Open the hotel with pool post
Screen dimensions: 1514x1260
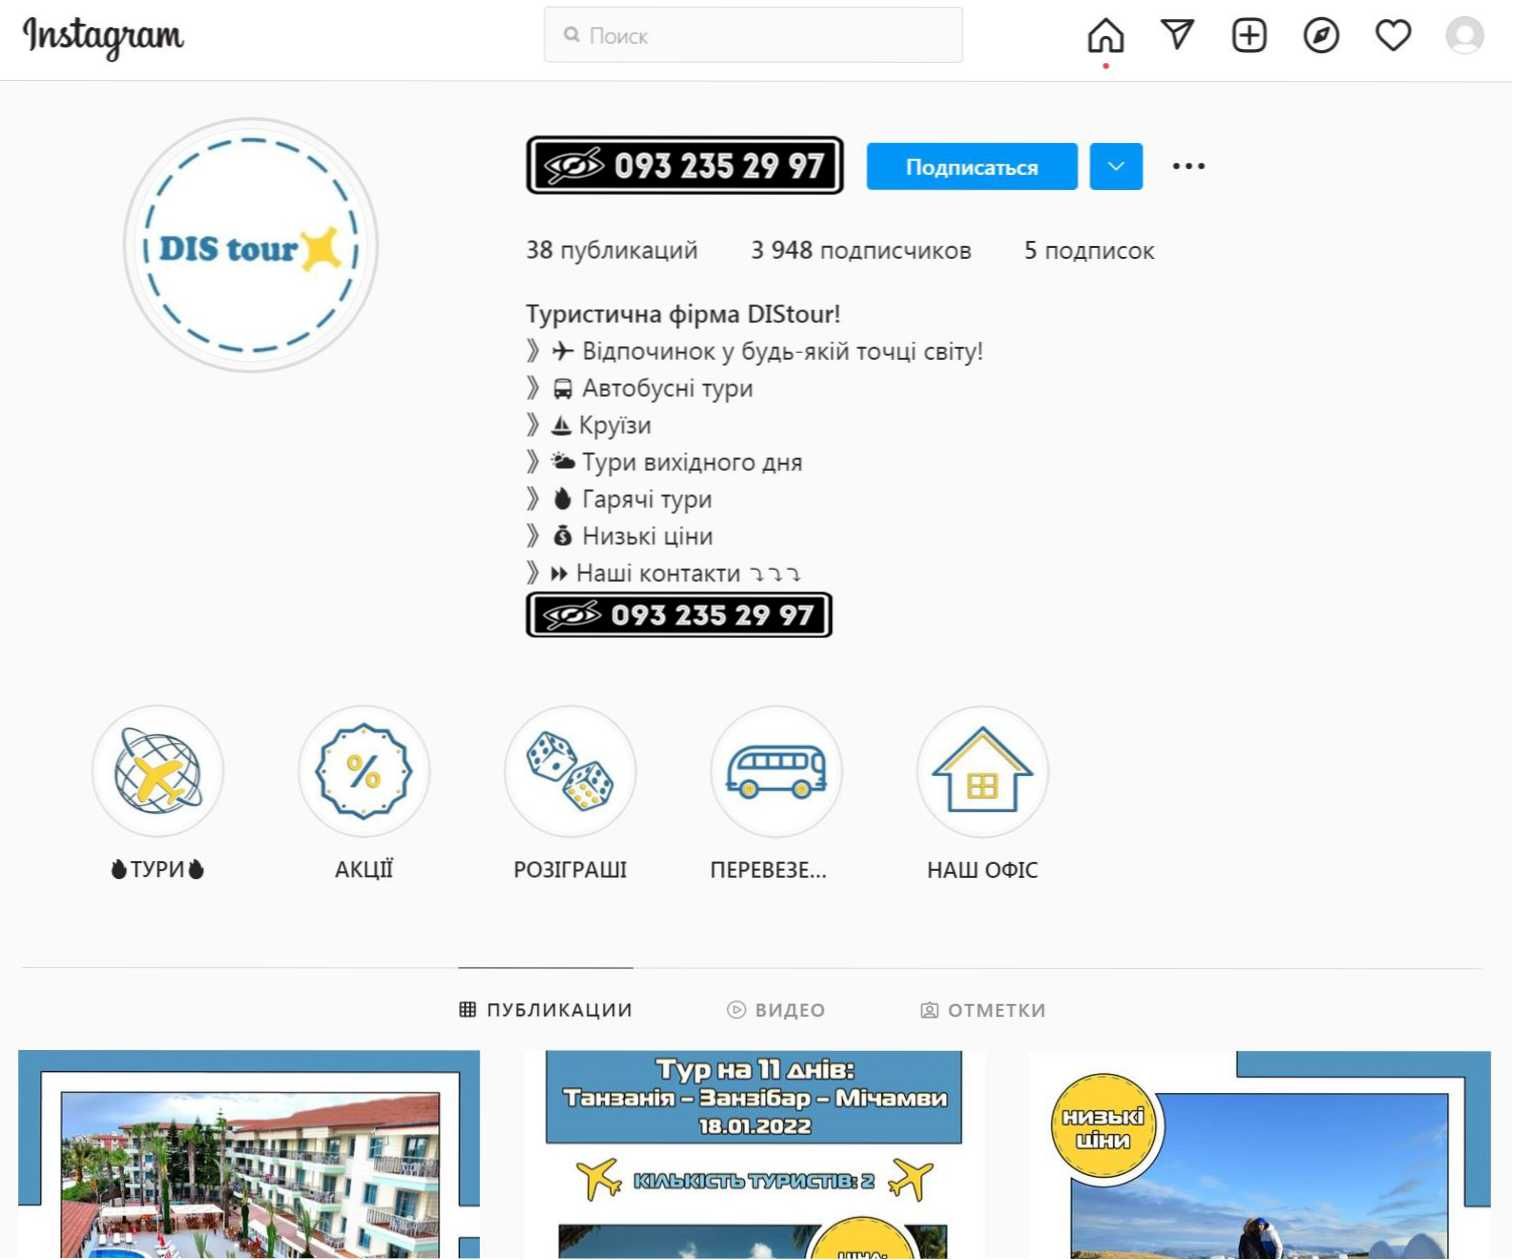249,1154
